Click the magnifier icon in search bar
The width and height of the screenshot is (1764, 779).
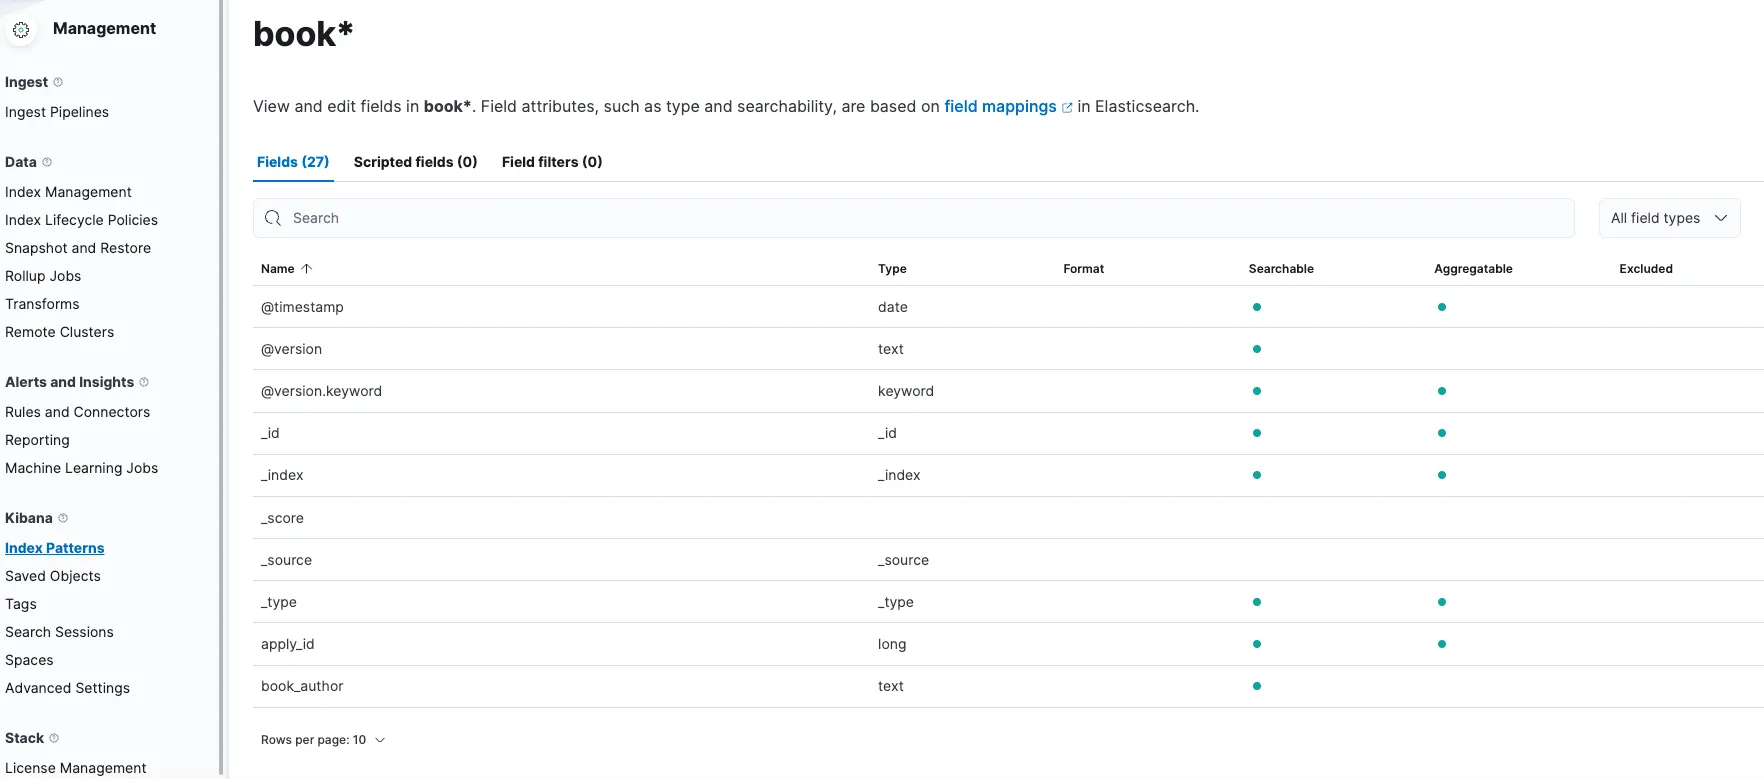(273, 218)
